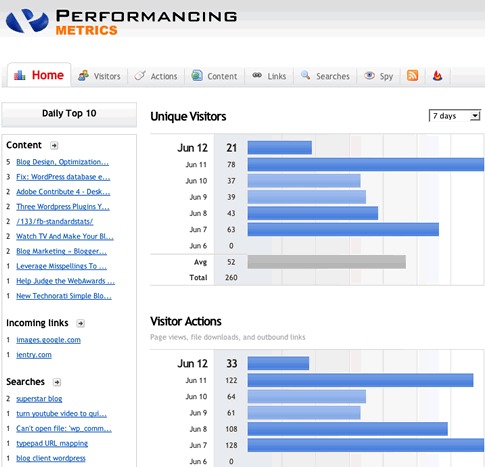The width and height of the screenshot is (485, 467).
Task: Click Jun 8 Unique Visitors bar
Action: click(313, 213)
